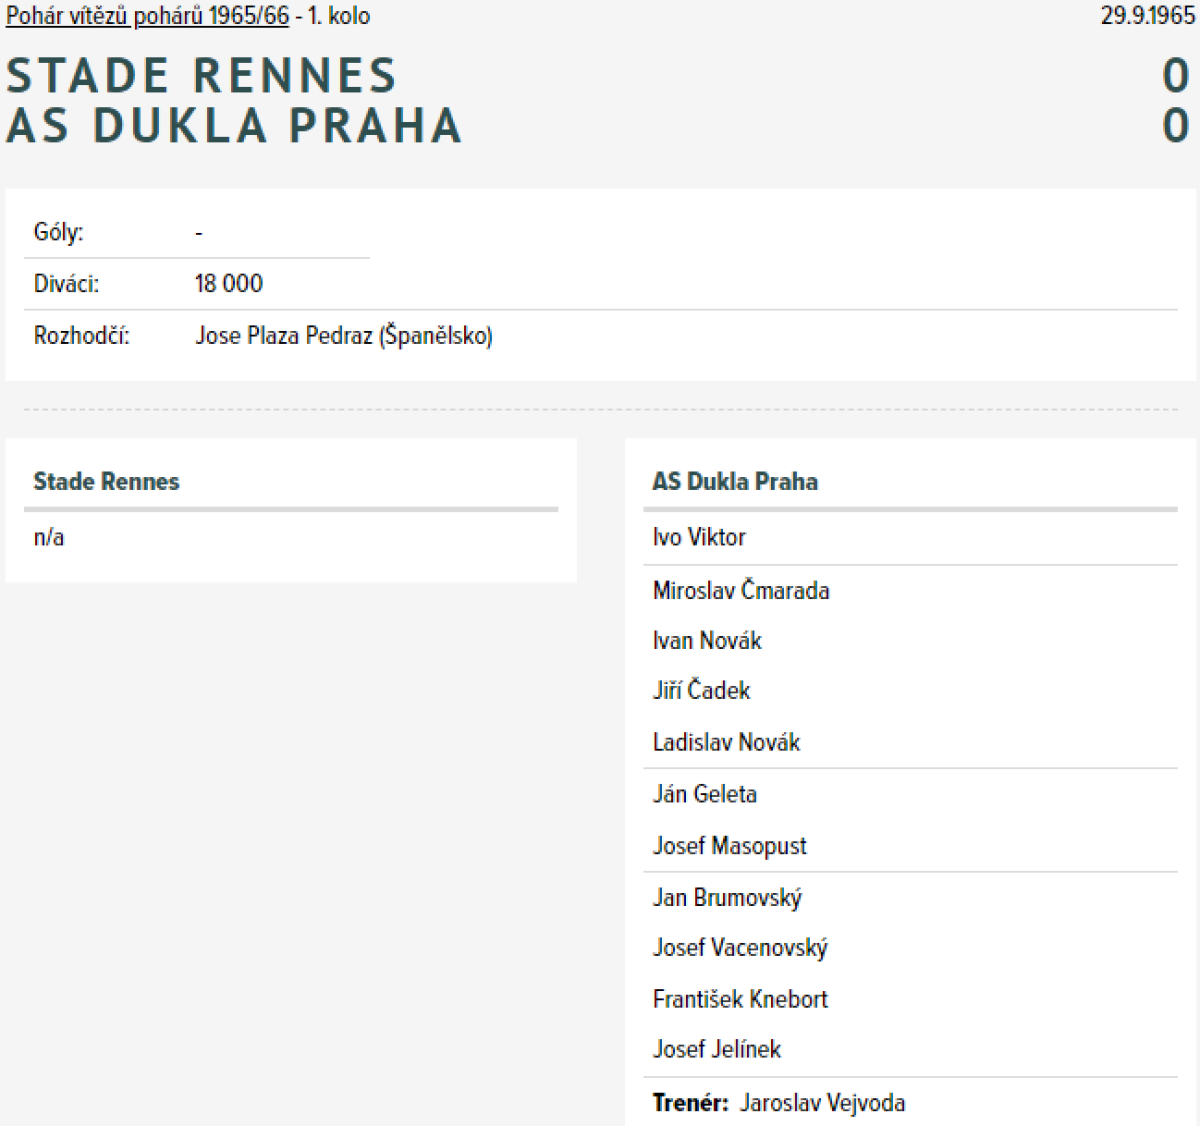This screenshot has height=1126, width=1200.
Task: Click the Trenér label
Action: 690,1103
